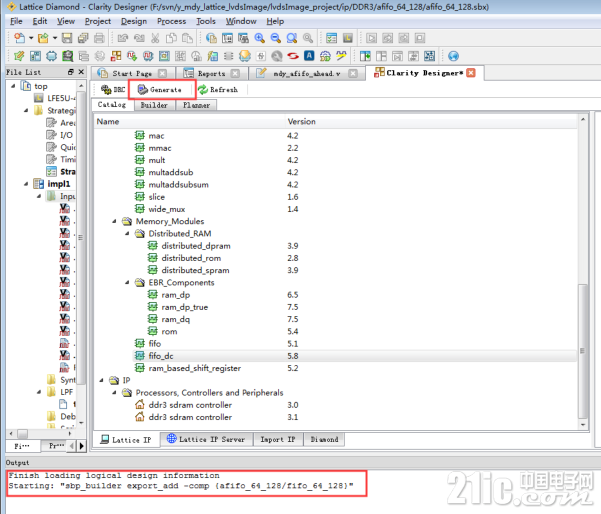Image resolution: width=601 pixels, height=514 pixels.
Task: Select the fifo_dc module row
Action: (355, 356)
